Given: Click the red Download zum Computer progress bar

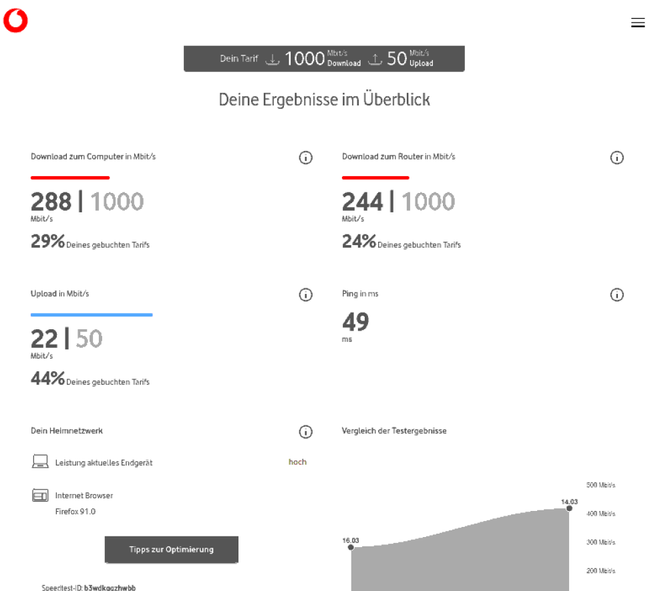Looking at the screenshot, I should pyautogui.click(x=70, y=178).
